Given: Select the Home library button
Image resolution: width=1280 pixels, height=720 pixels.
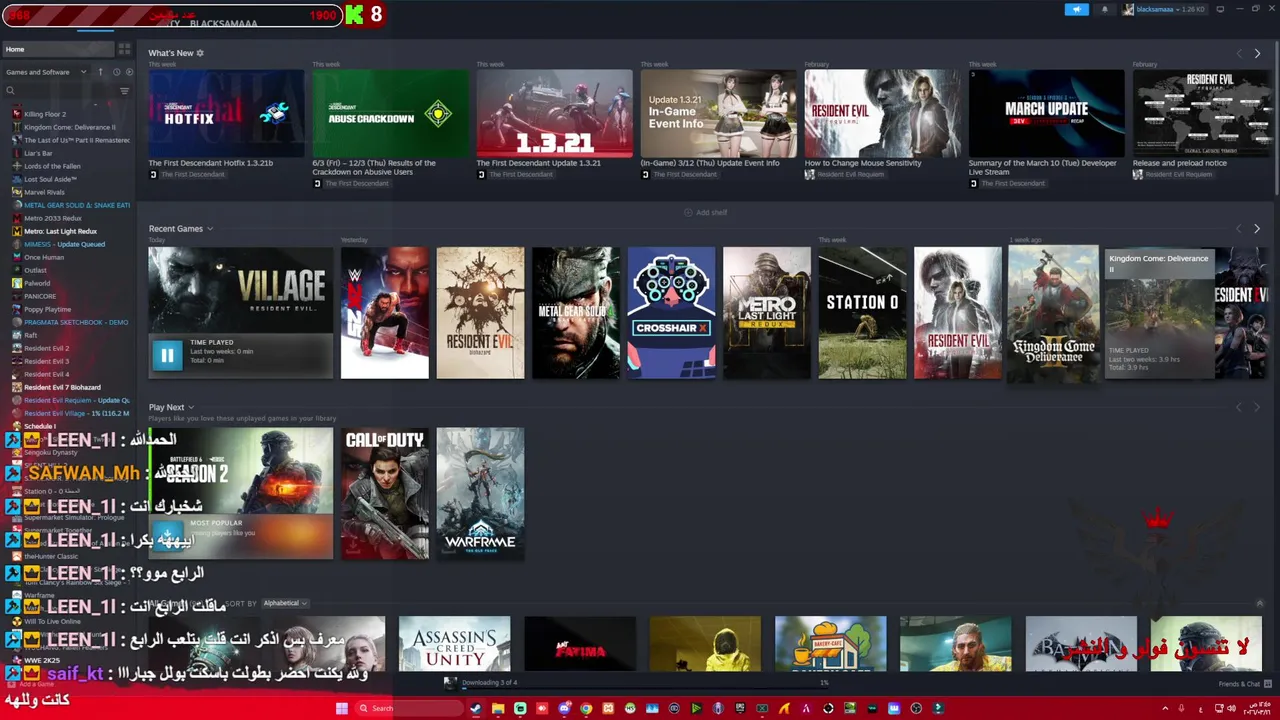Looking at the screenshot, I should point(57,49).
